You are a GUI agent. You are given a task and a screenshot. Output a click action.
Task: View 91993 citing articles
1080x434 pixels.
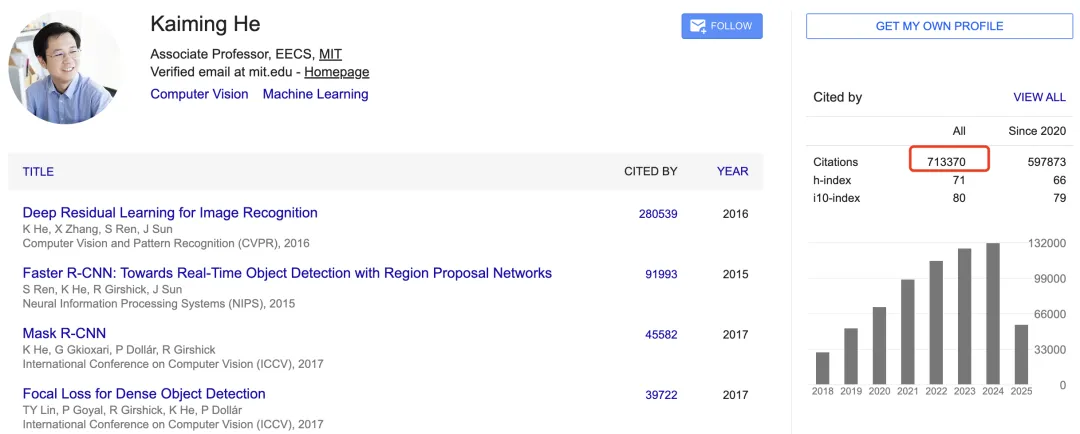[661, 274]
